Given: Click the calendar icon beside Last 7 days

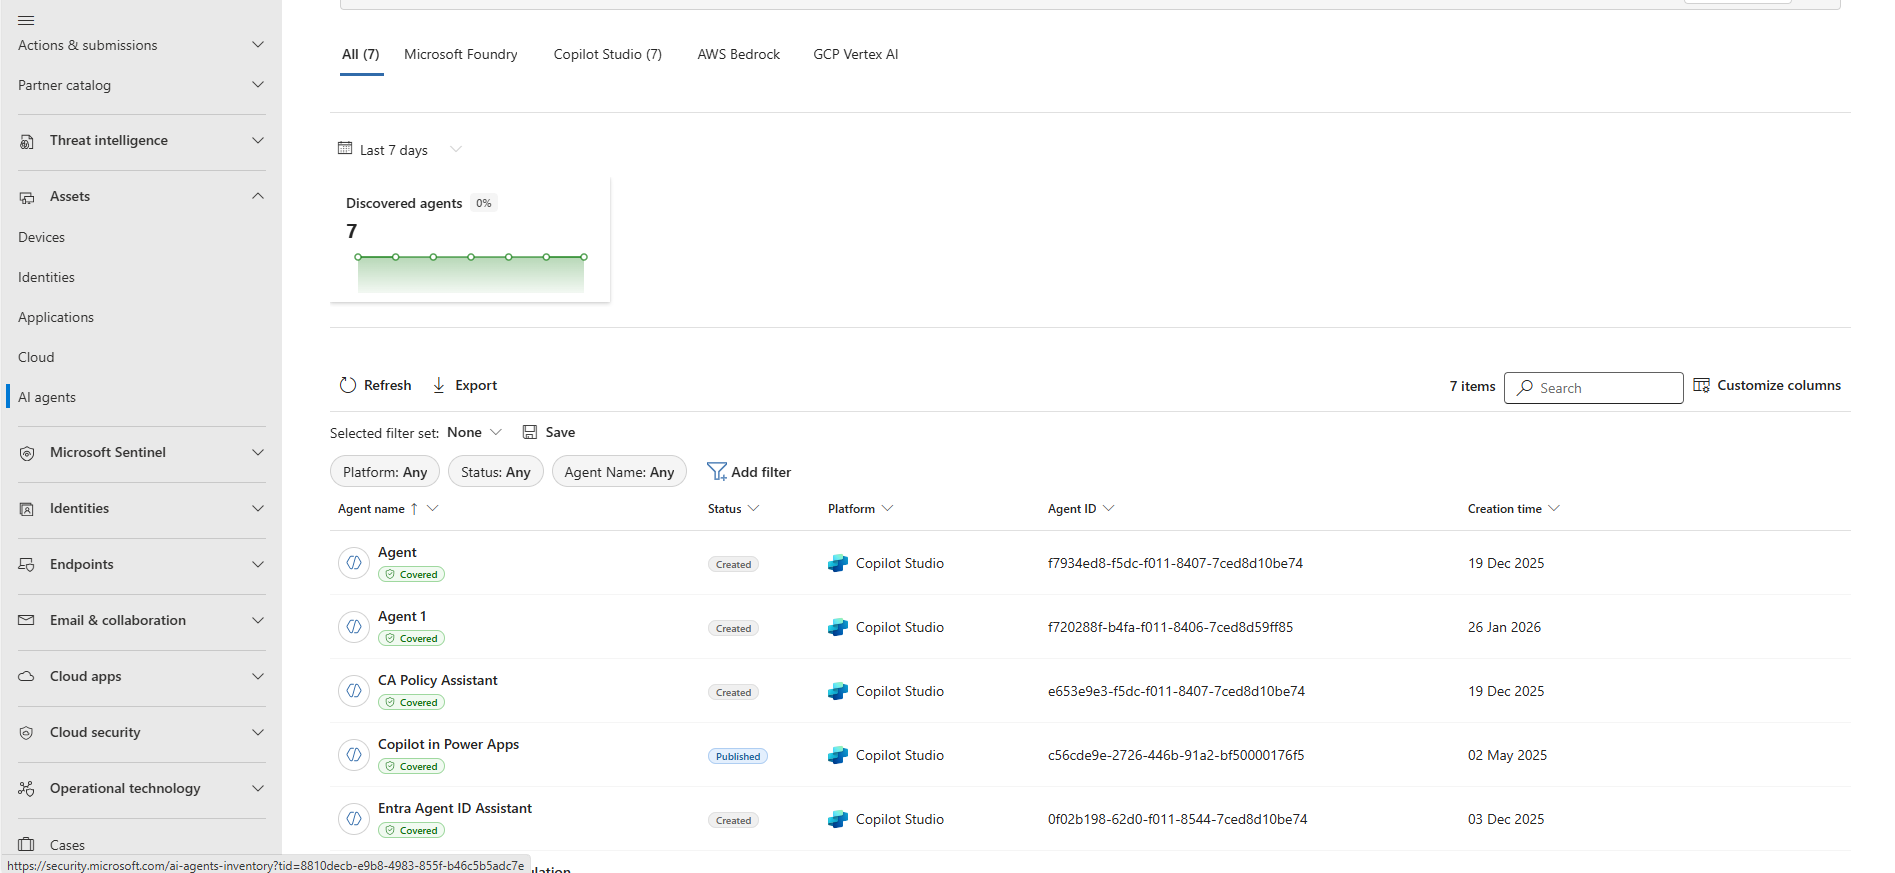Looking at the screenshot, I should pyautogui.click(x=345, y=149).
